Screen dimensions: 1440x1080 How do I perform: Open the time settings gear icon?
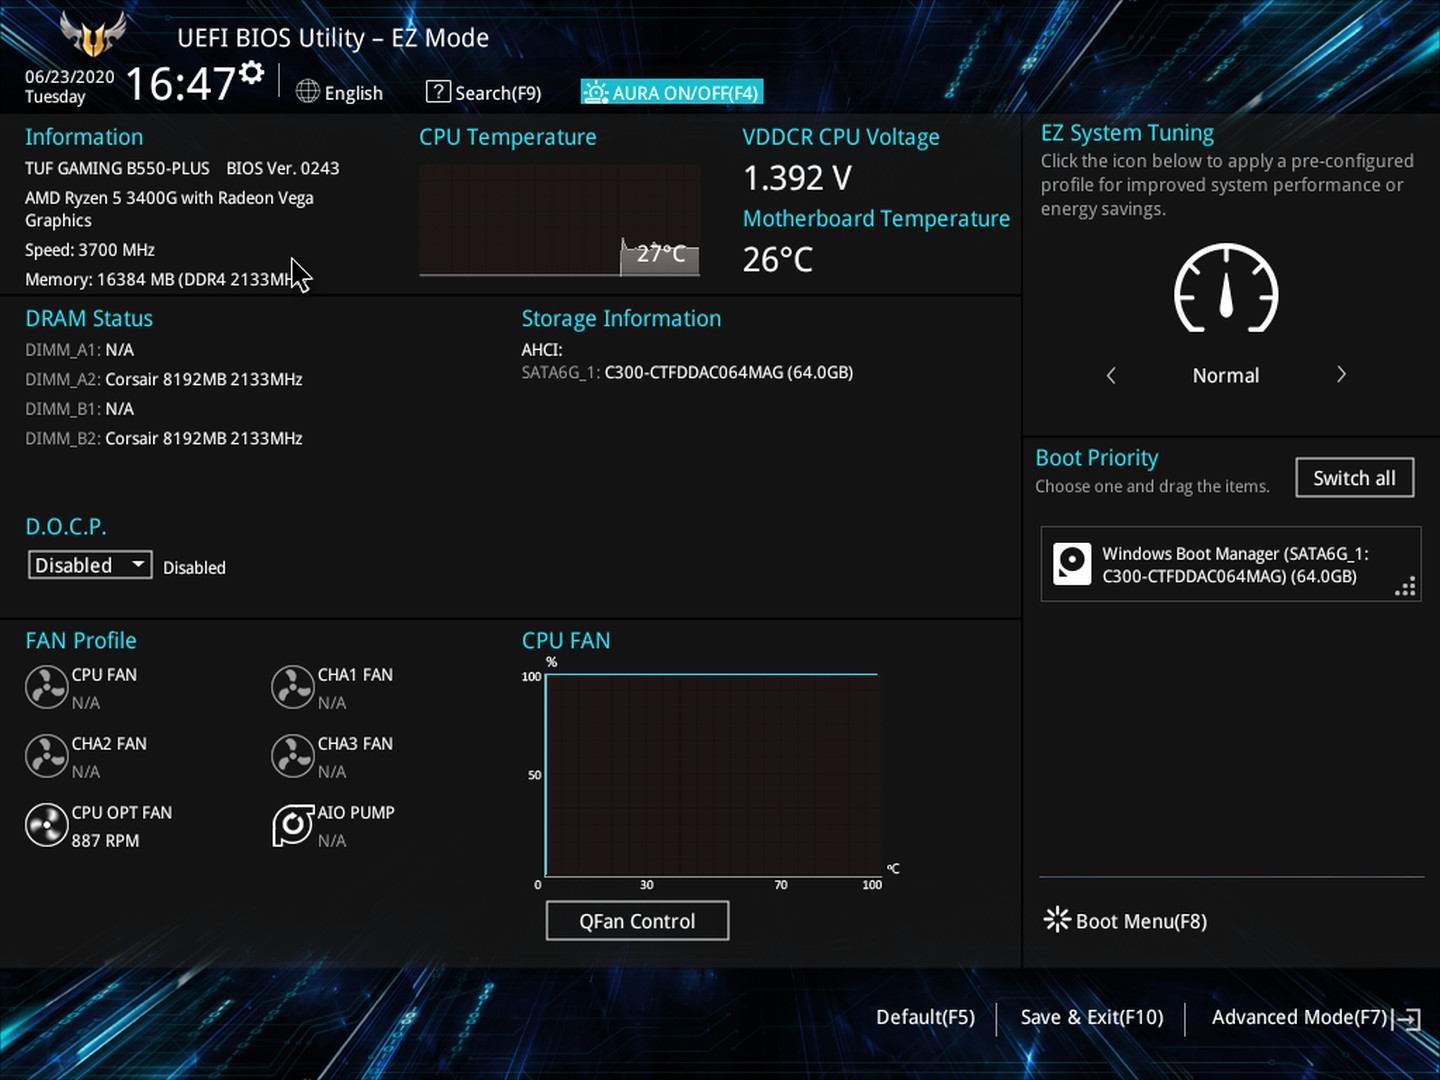(x=252, y=72)
